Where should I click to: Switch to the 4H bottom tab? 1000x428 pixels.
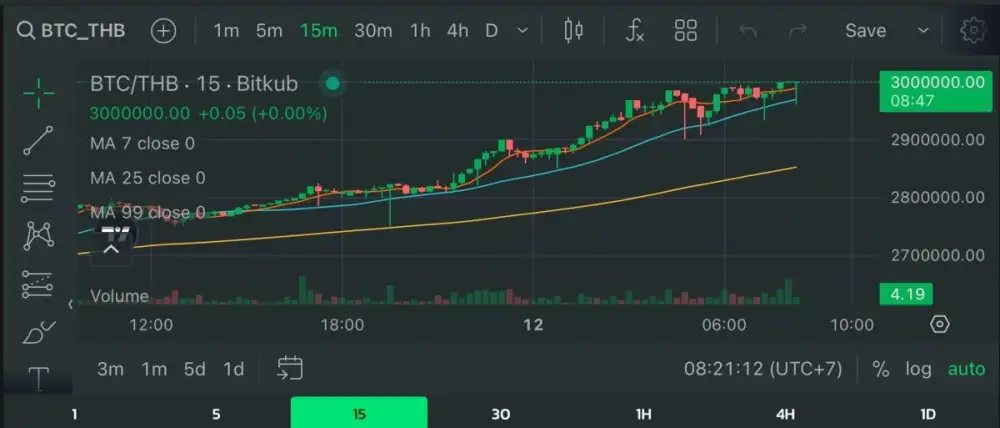[785, 414]
